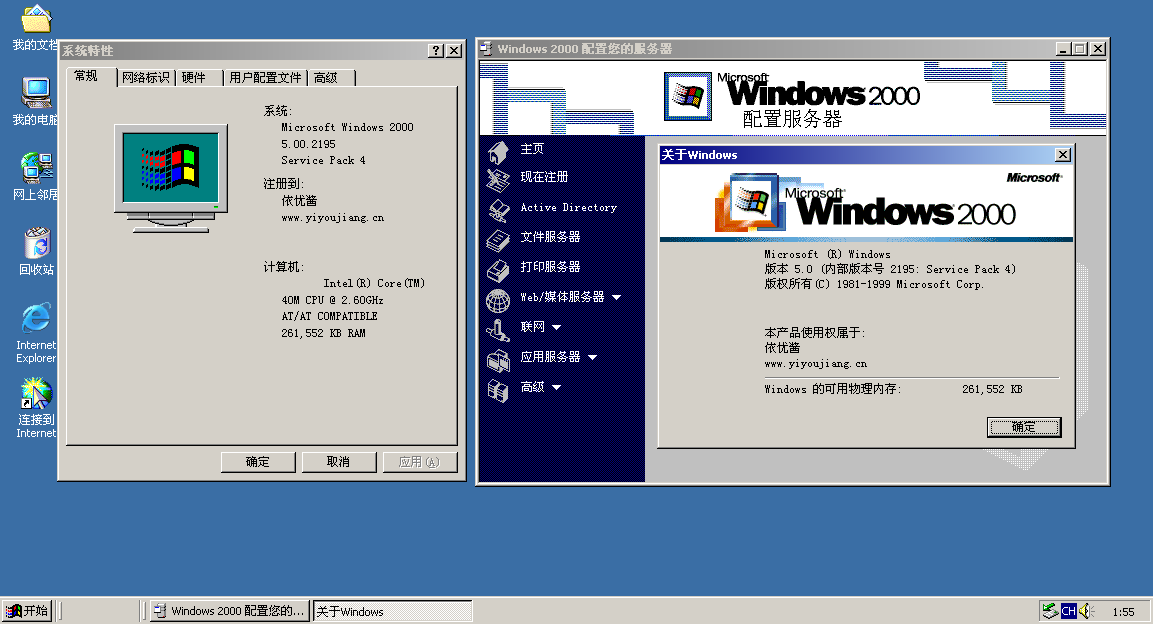Screen dimensions: 1153x624
Task: Open the Active Directory sidebar icon
Action: 498,210
